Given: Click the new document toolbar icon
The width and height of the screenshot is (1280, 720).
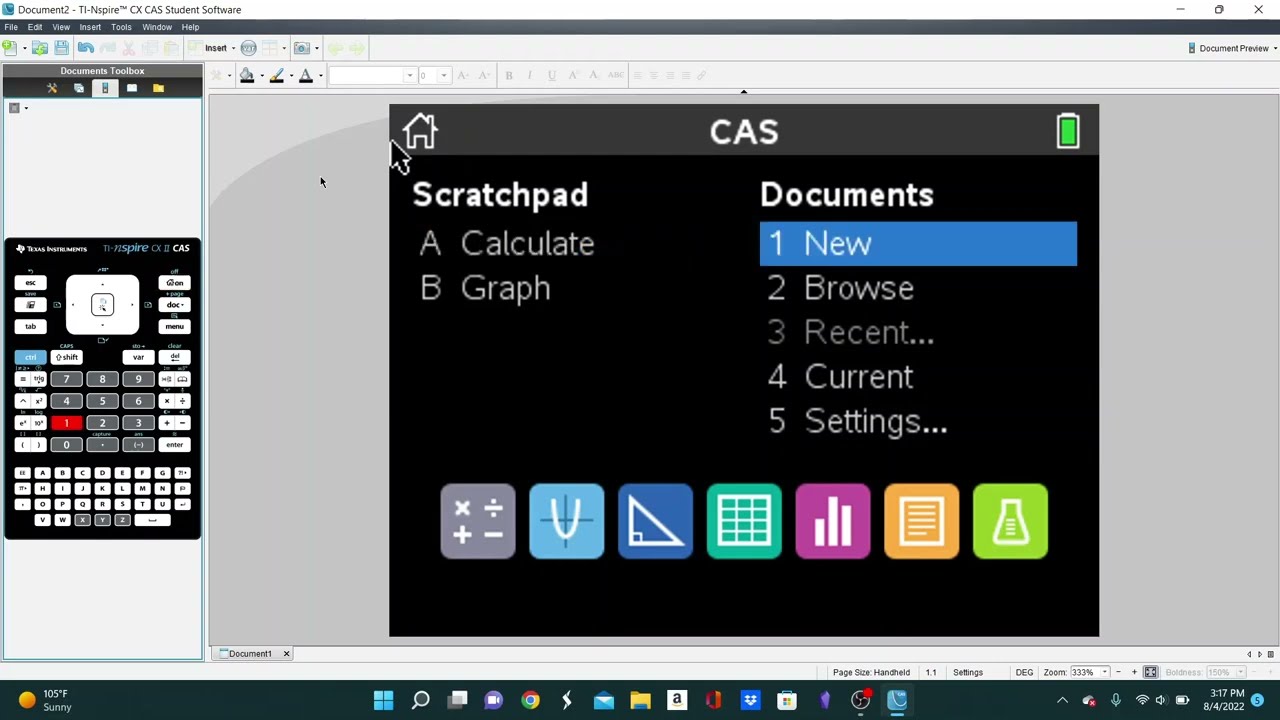Looking at the screenshot, I should point(9,48).
